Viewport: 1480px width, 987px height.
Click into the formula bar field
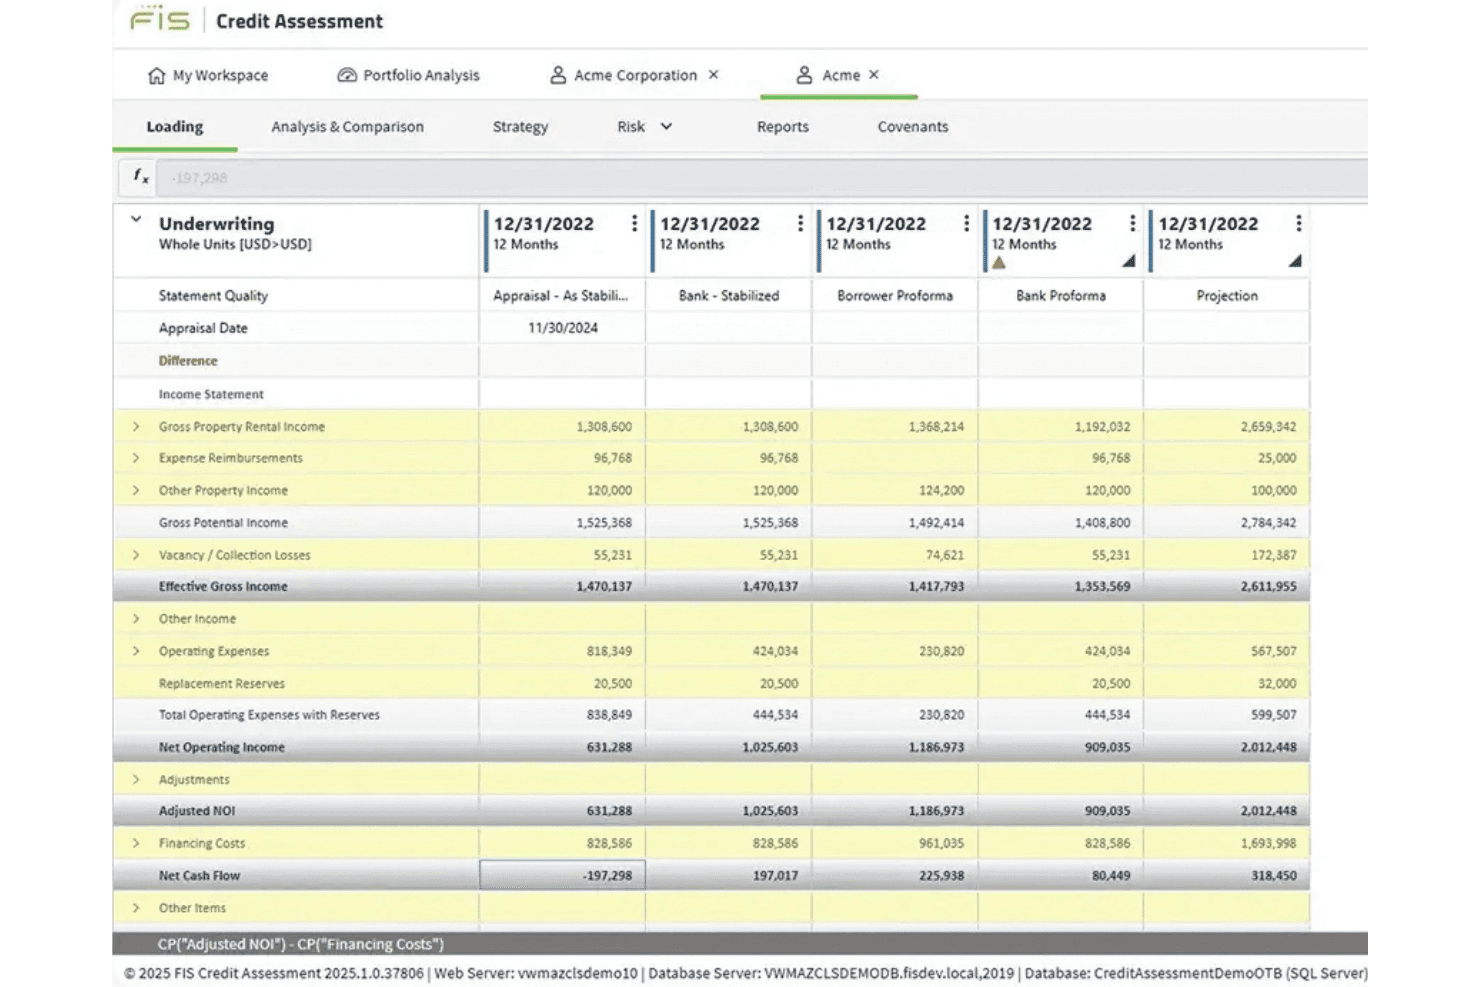pyautogui.click(x=762, y=178)
